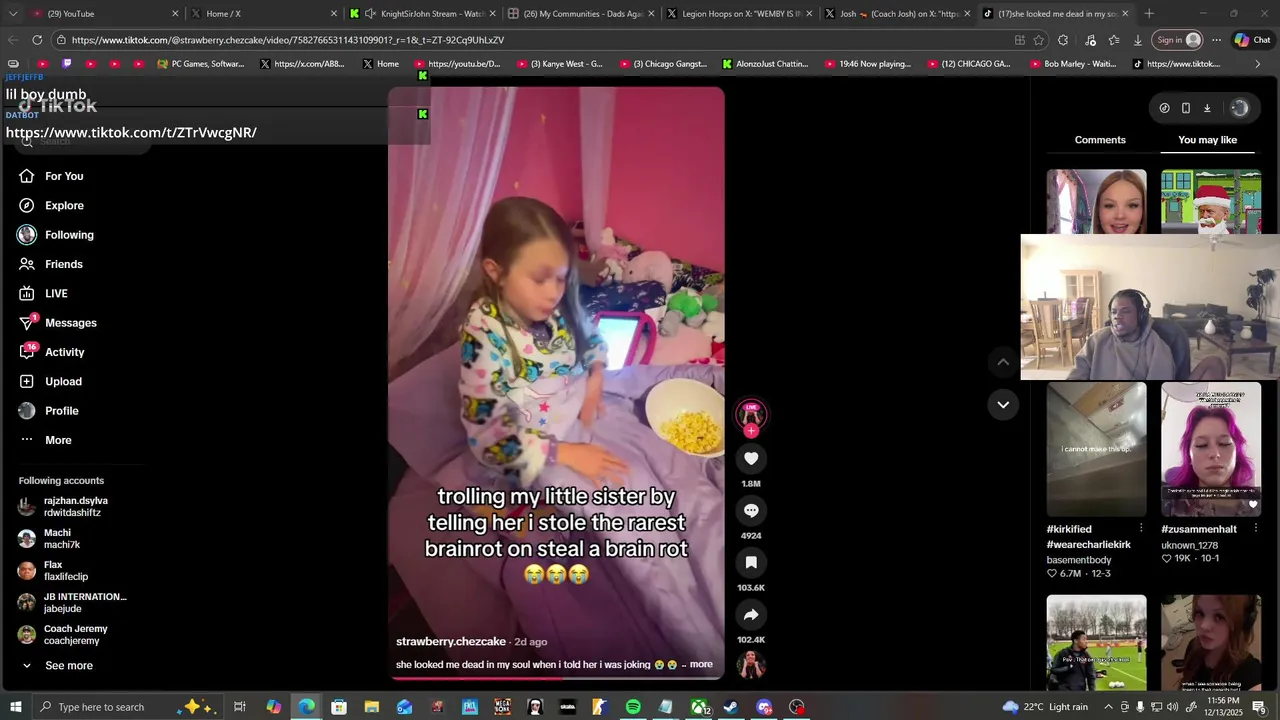Switch to the Comments tab

[x=1100, y=140]
